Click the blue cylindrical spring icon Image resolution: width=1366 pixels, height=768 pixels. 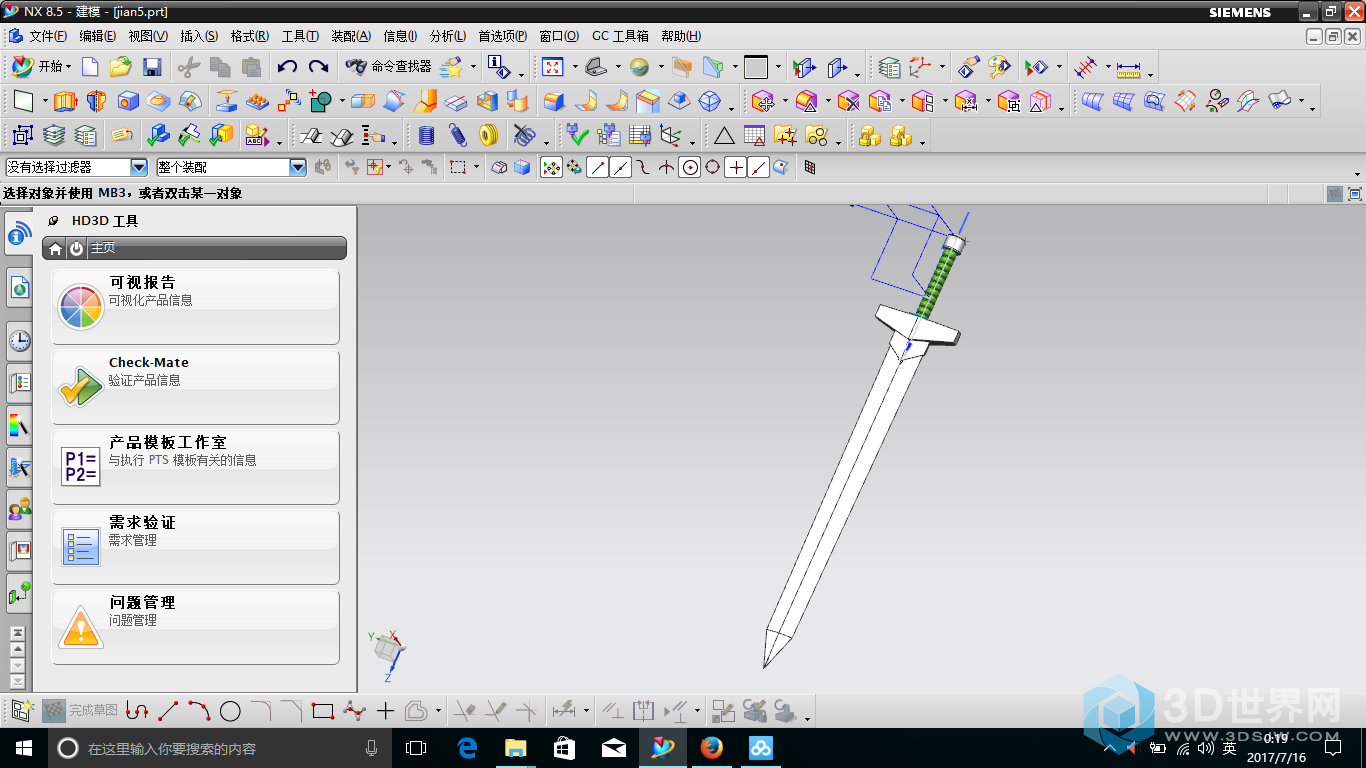click(x=427, y=135)
